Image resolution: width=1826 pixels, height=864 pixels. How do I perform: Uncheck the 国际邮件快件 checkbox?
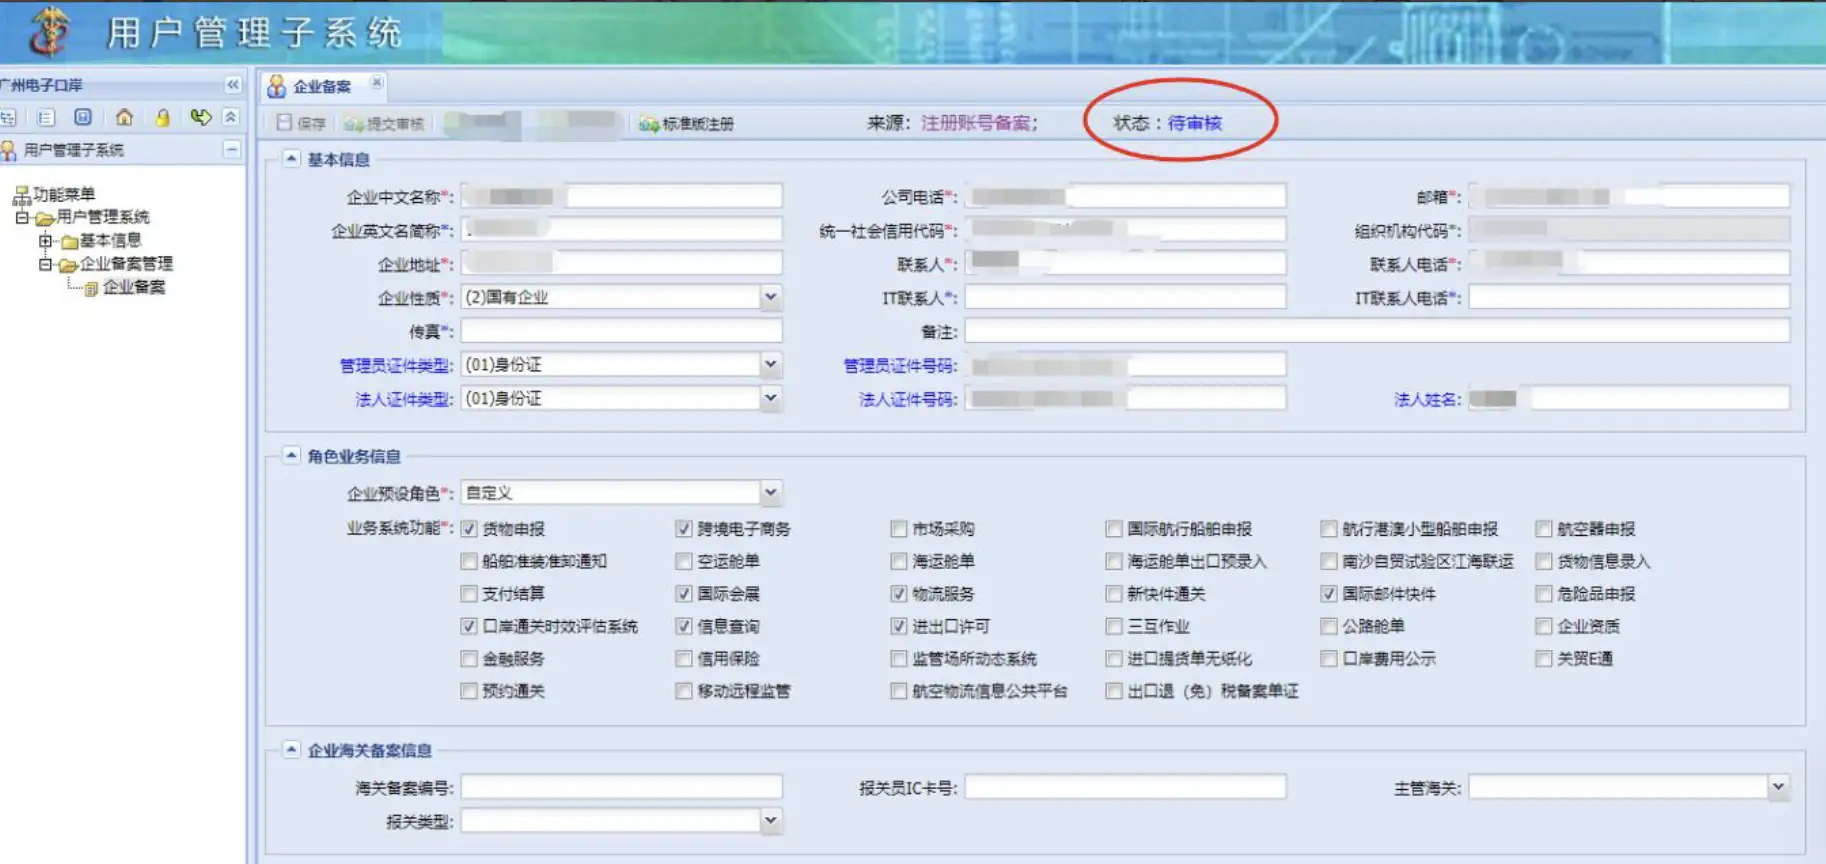pos(1329,594)
